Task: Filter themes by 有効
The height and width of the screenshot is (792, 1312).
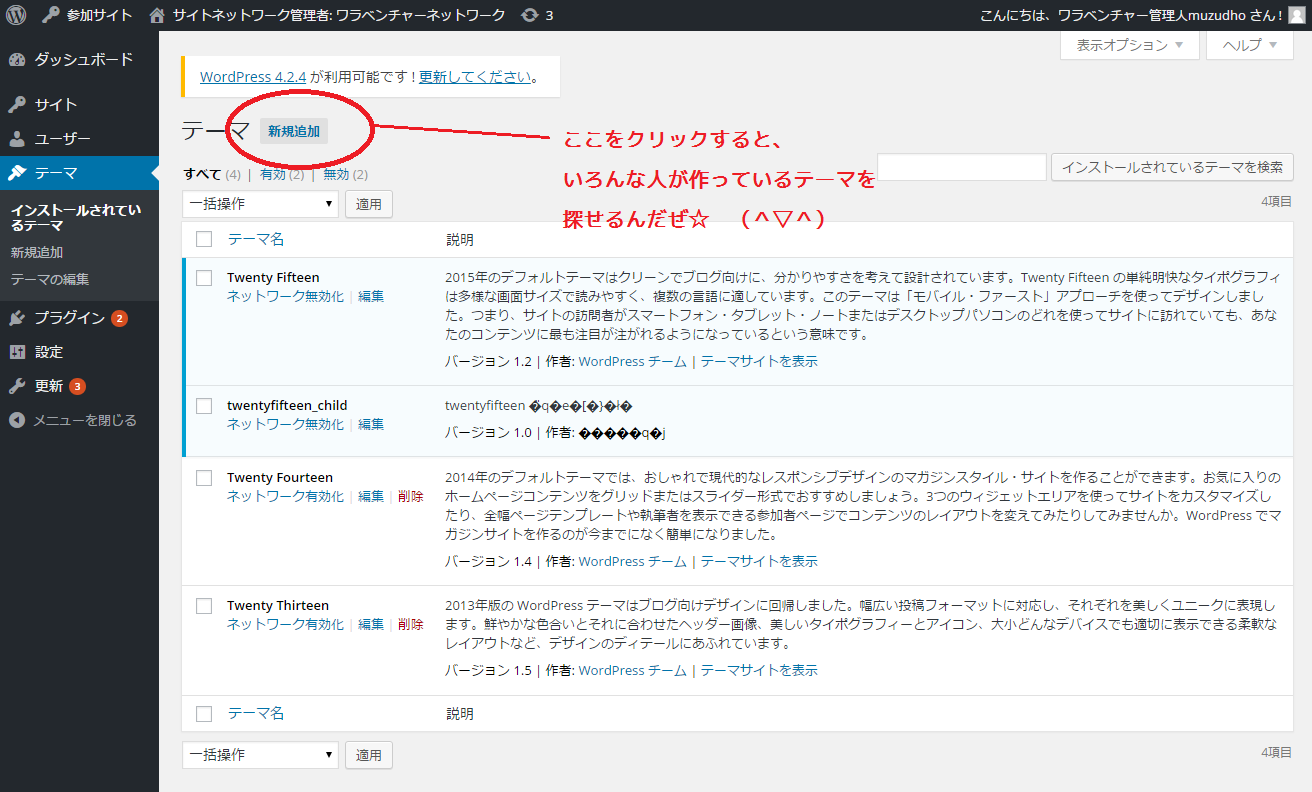Action: click(x=273, y=174)
